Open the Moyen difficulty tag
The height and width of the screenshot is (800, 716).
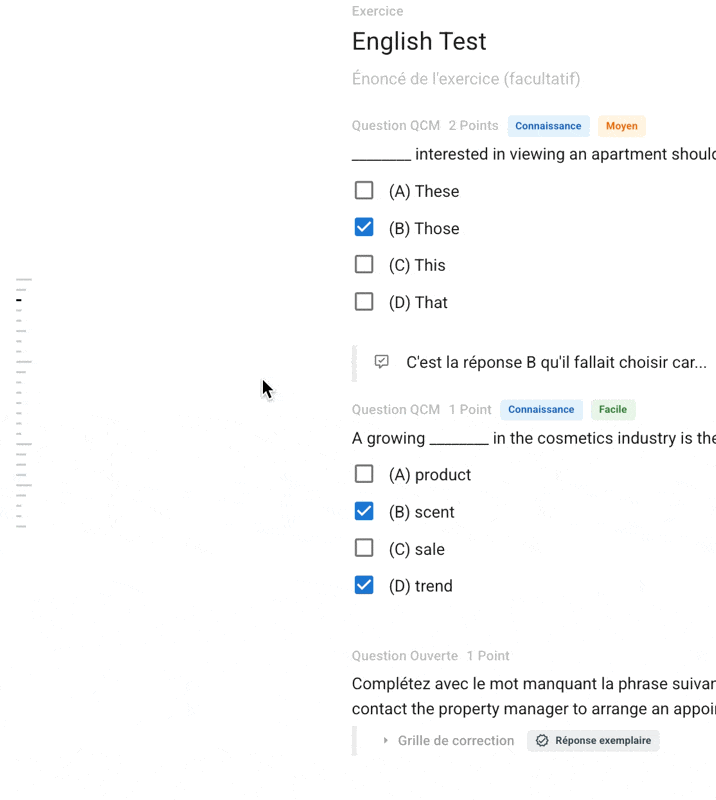tap(622, 126)
